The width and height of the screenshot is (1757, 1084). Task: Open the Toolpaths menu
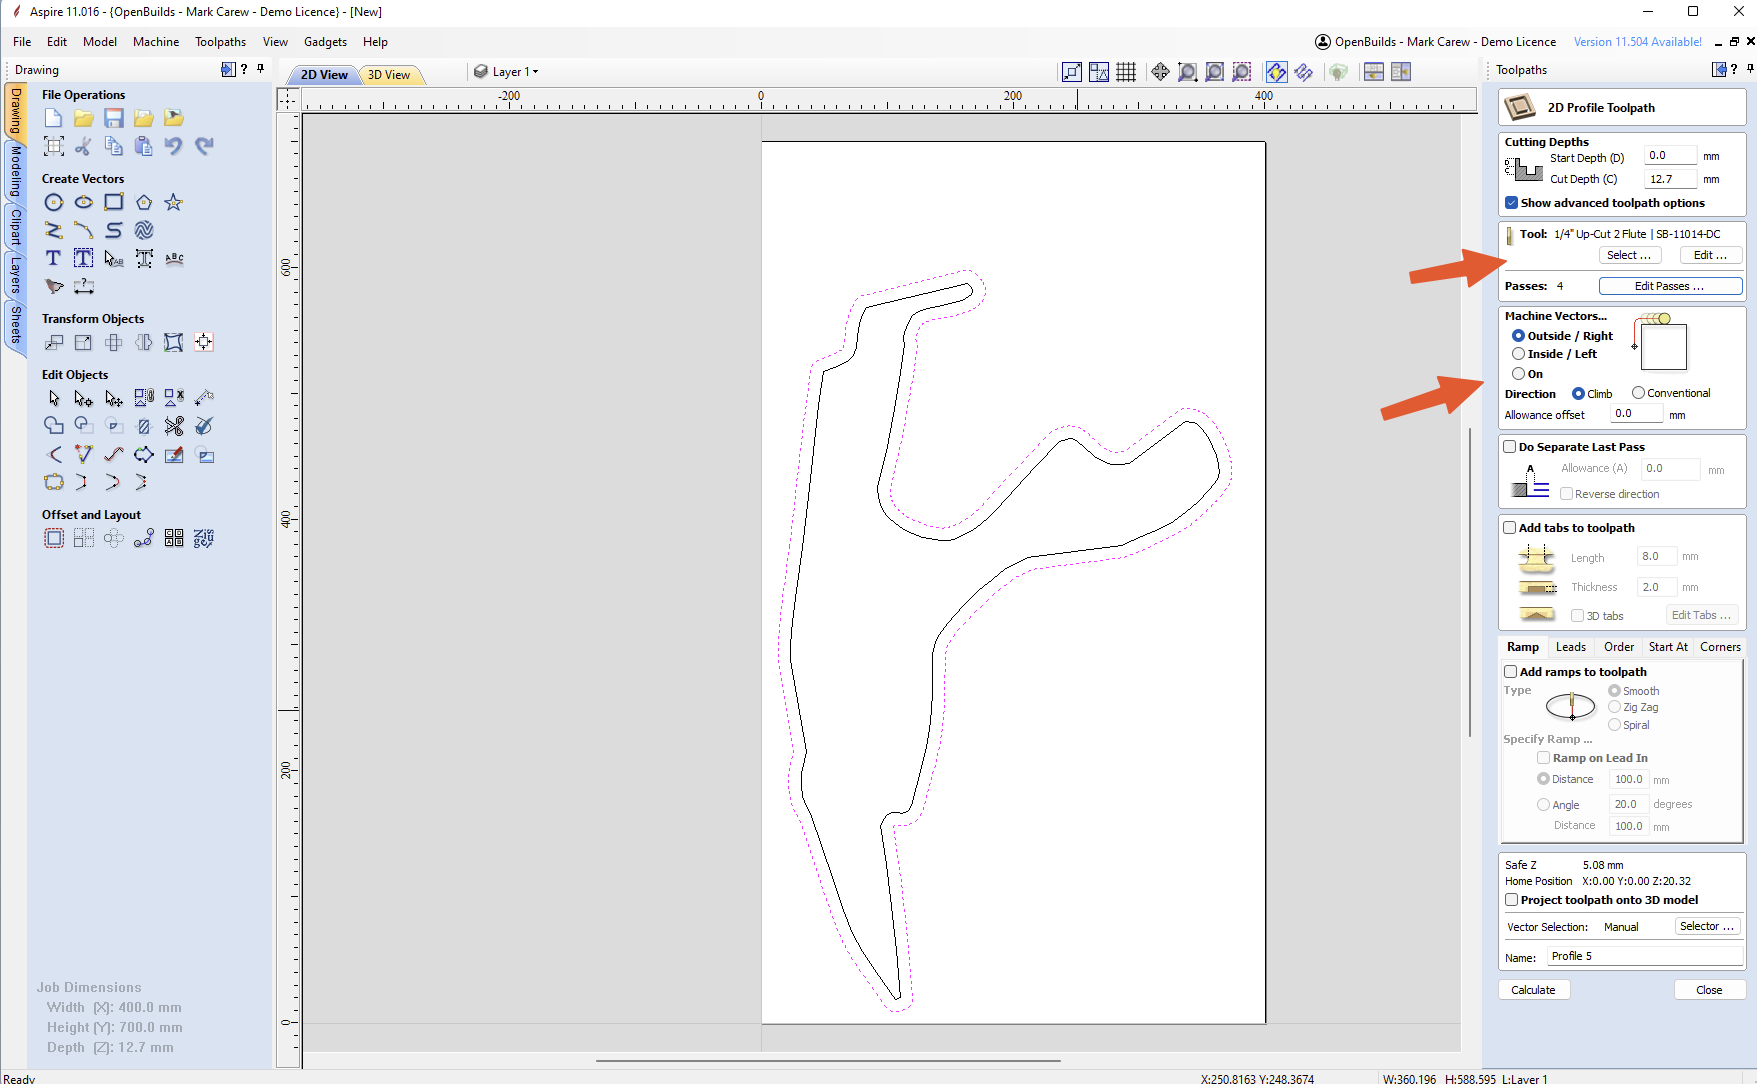220,42
